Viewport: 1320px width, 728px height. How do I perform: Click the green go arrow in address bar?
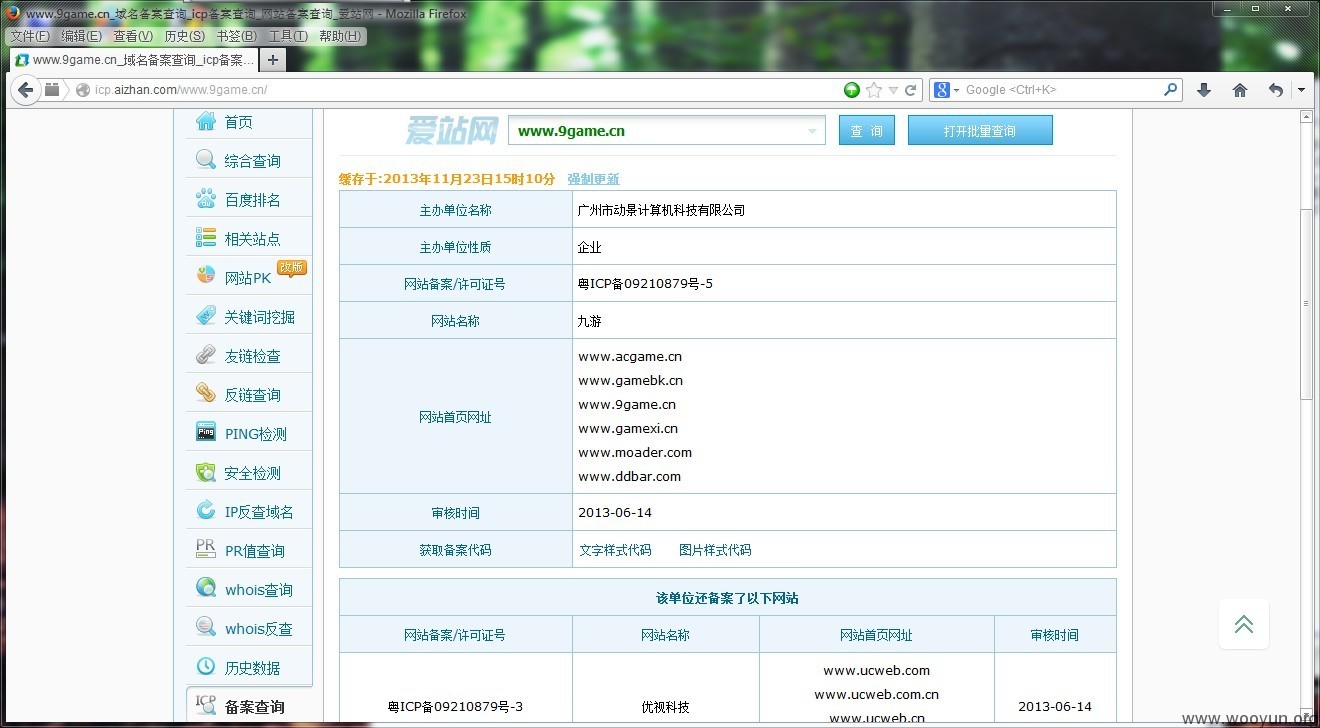pos(852,90)
